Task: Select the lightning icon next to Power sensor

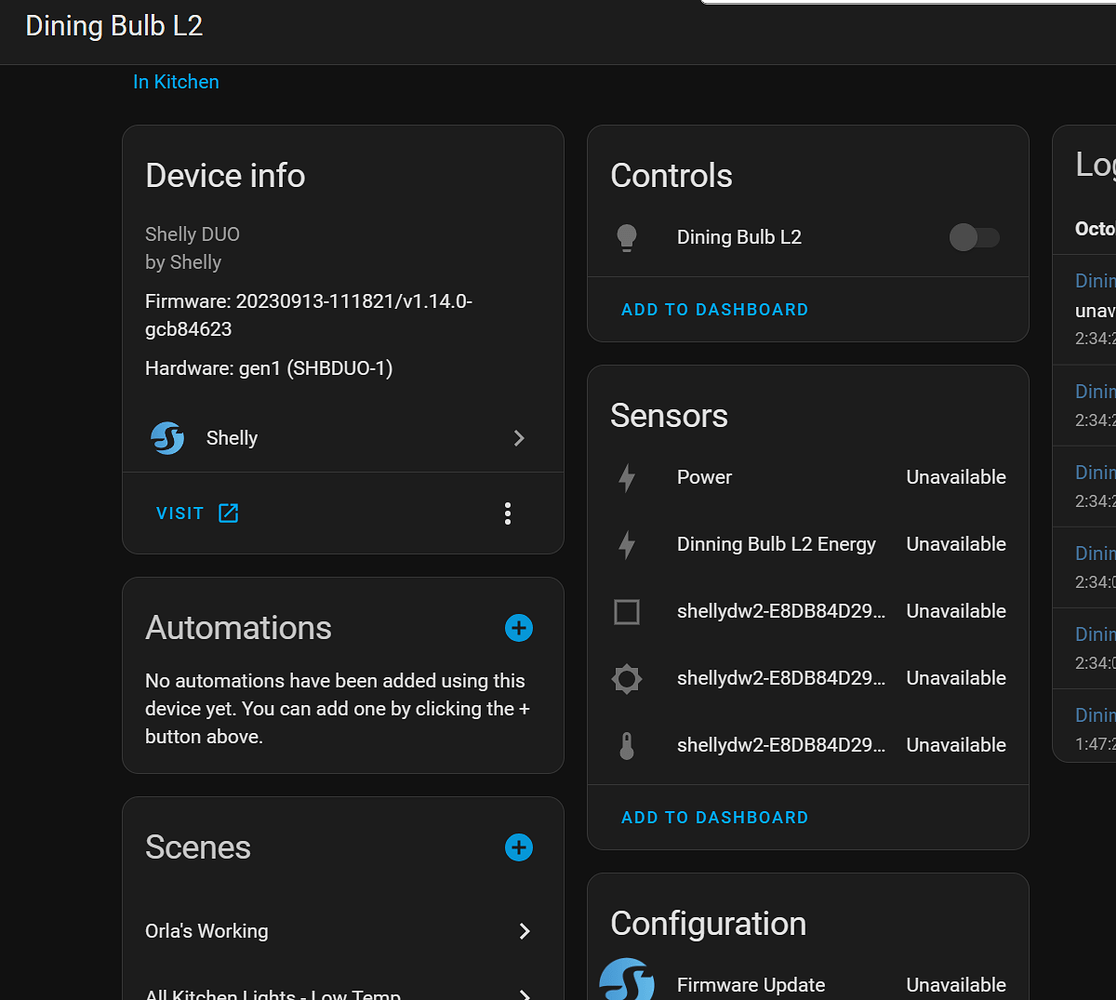Action: click(x=627, y=477)
